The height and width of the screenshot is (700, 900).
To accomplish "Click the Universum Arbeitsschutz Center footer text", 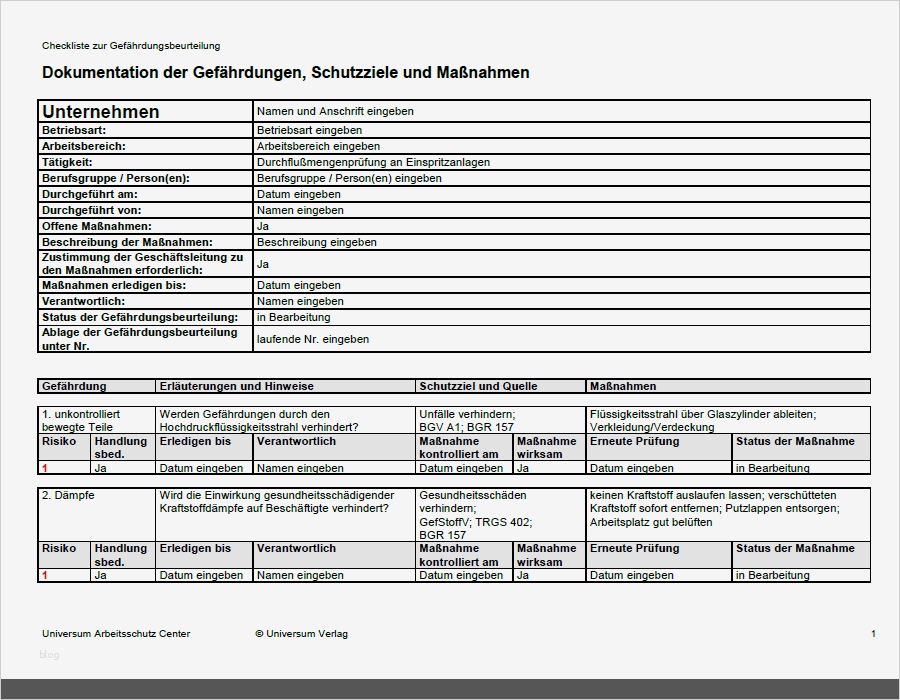I will click(x=117, y=633).
